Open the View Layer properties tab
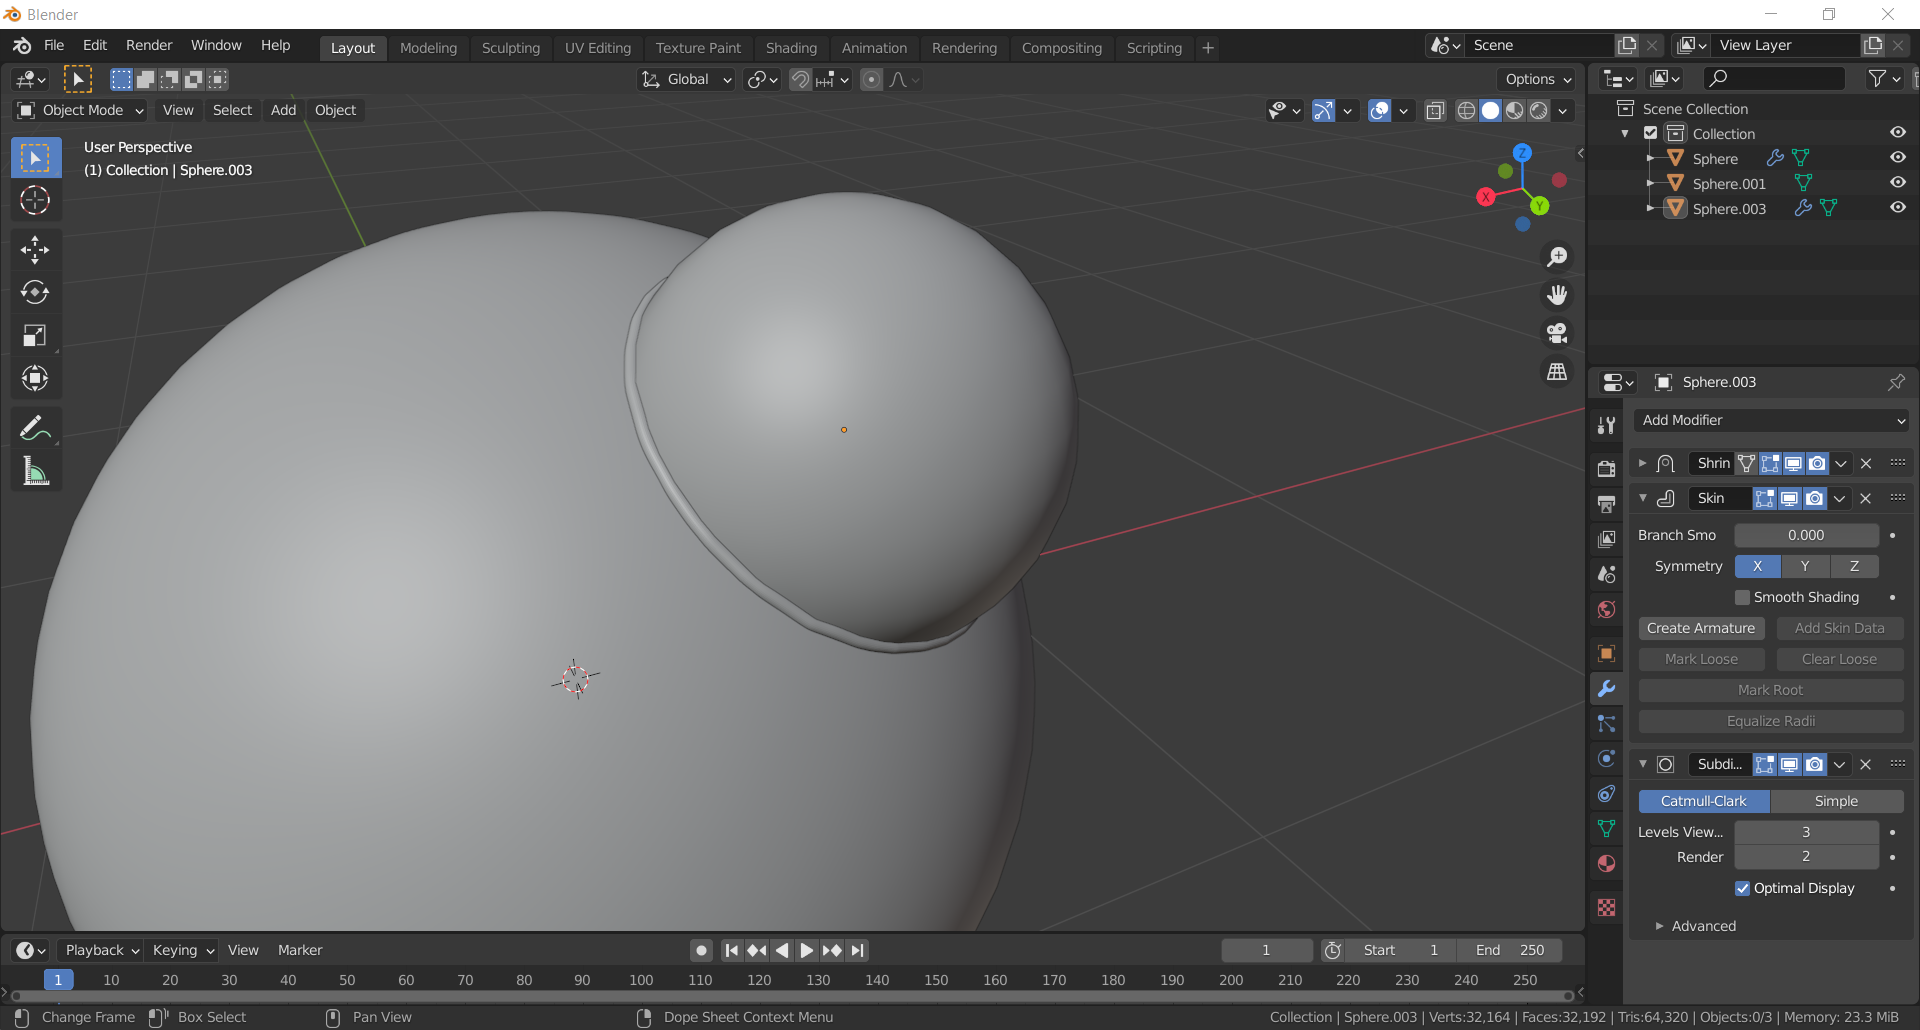Viewport: 1920px width, 1030px height. pos(1607,539)
